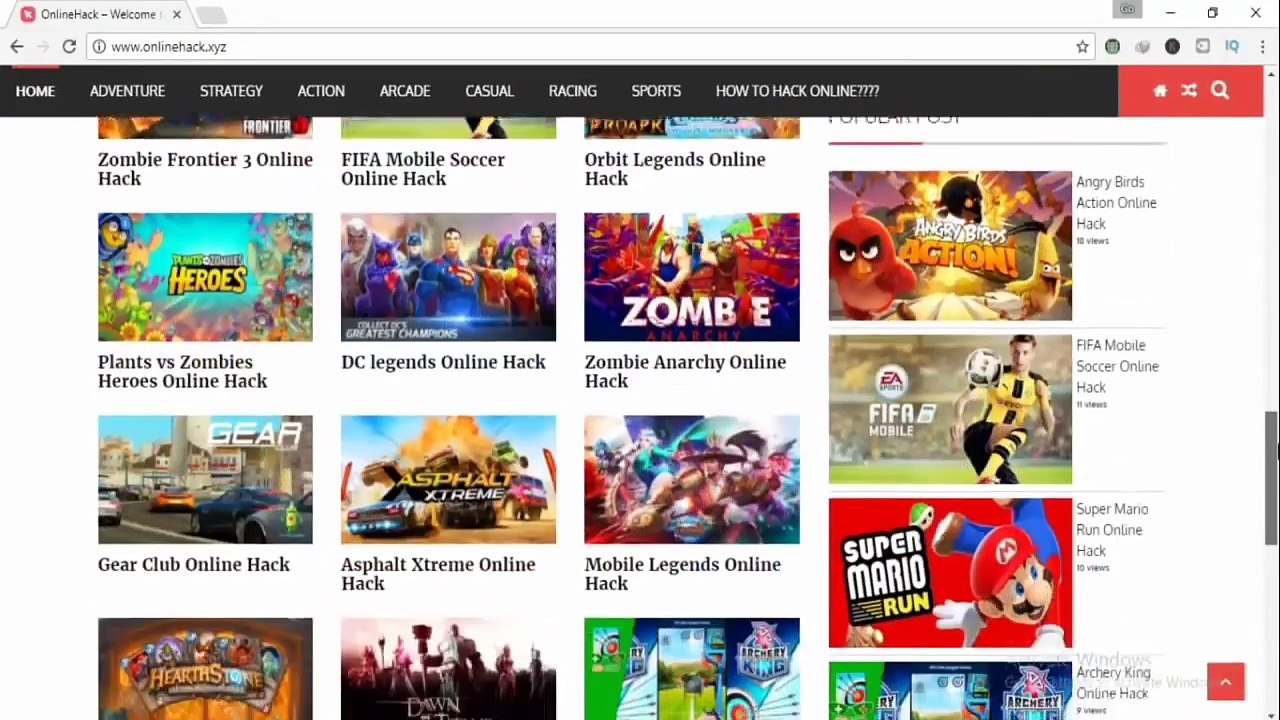Viewport: 1280px width, 720px height.
Task: Open Archery King Online Hack sidebar link
Action: [x=1112, y=683]
